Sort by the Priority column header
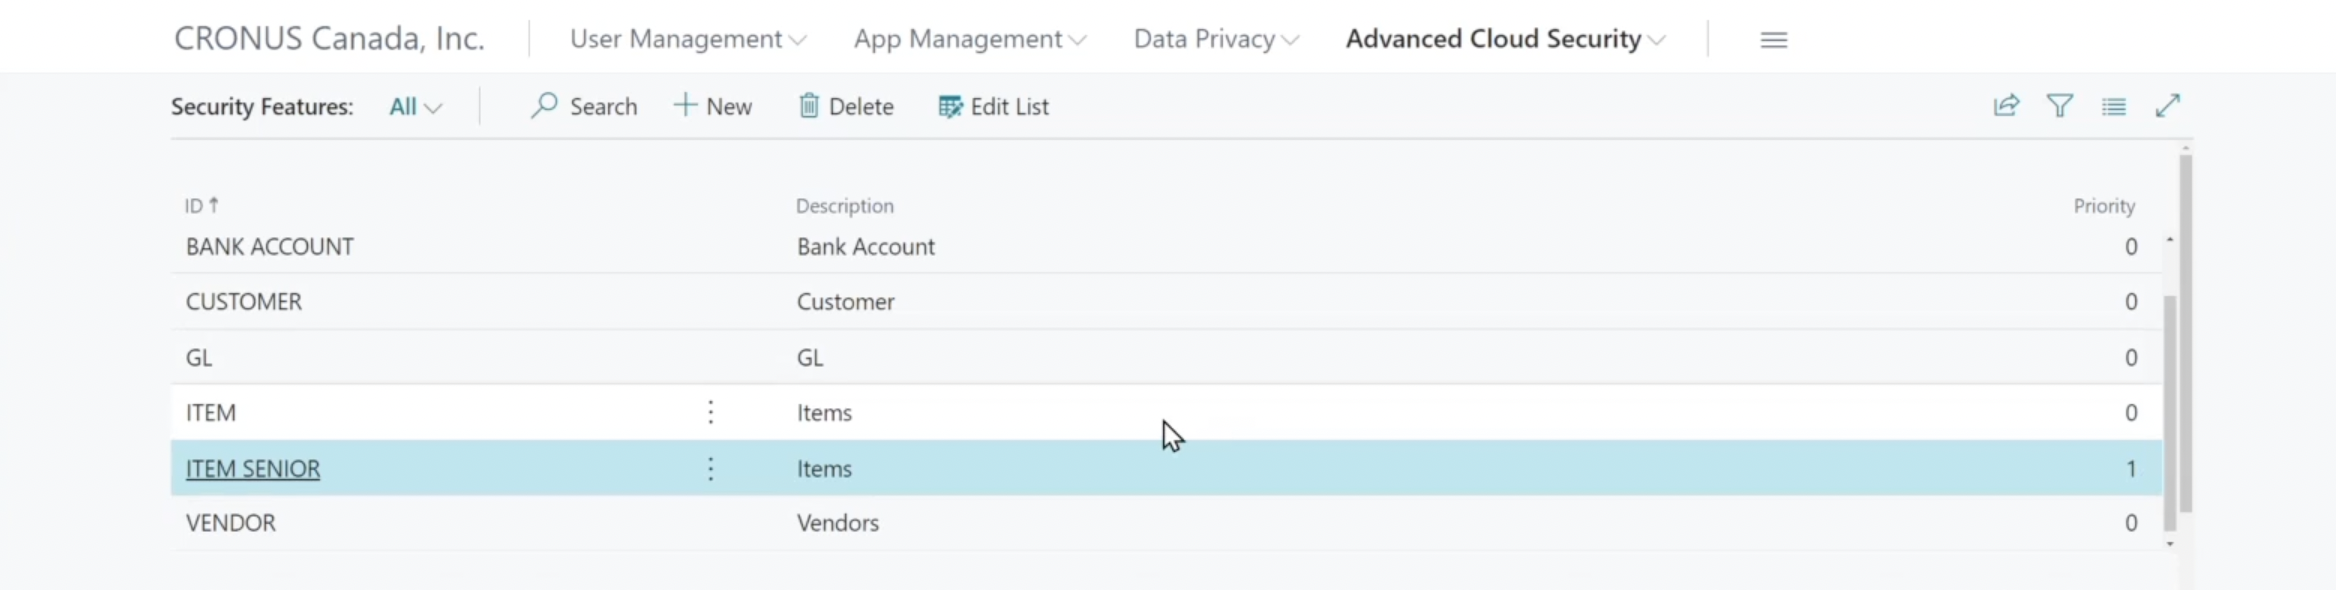The height and width of the screenshot is (590, 2336). pyautogui.click(x=2104, y=206)
